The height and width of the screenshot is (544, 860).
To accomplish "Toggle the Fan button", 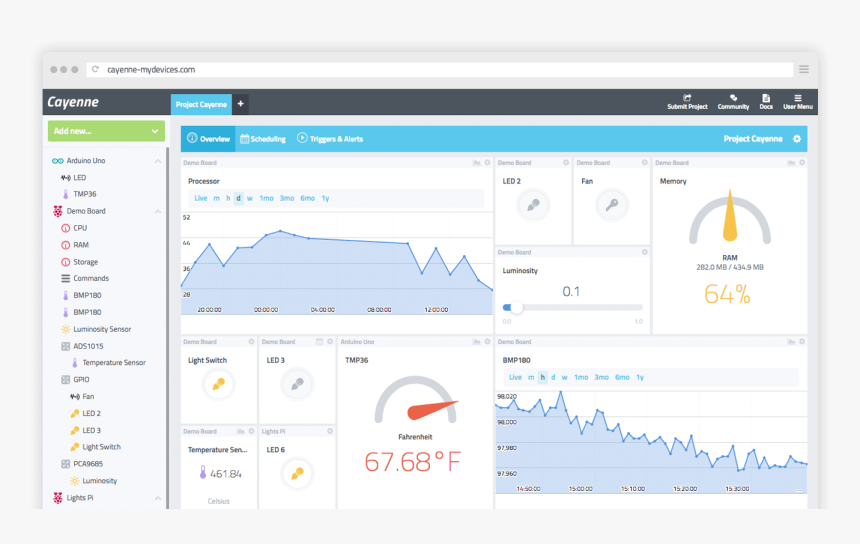I will (612, 205).
